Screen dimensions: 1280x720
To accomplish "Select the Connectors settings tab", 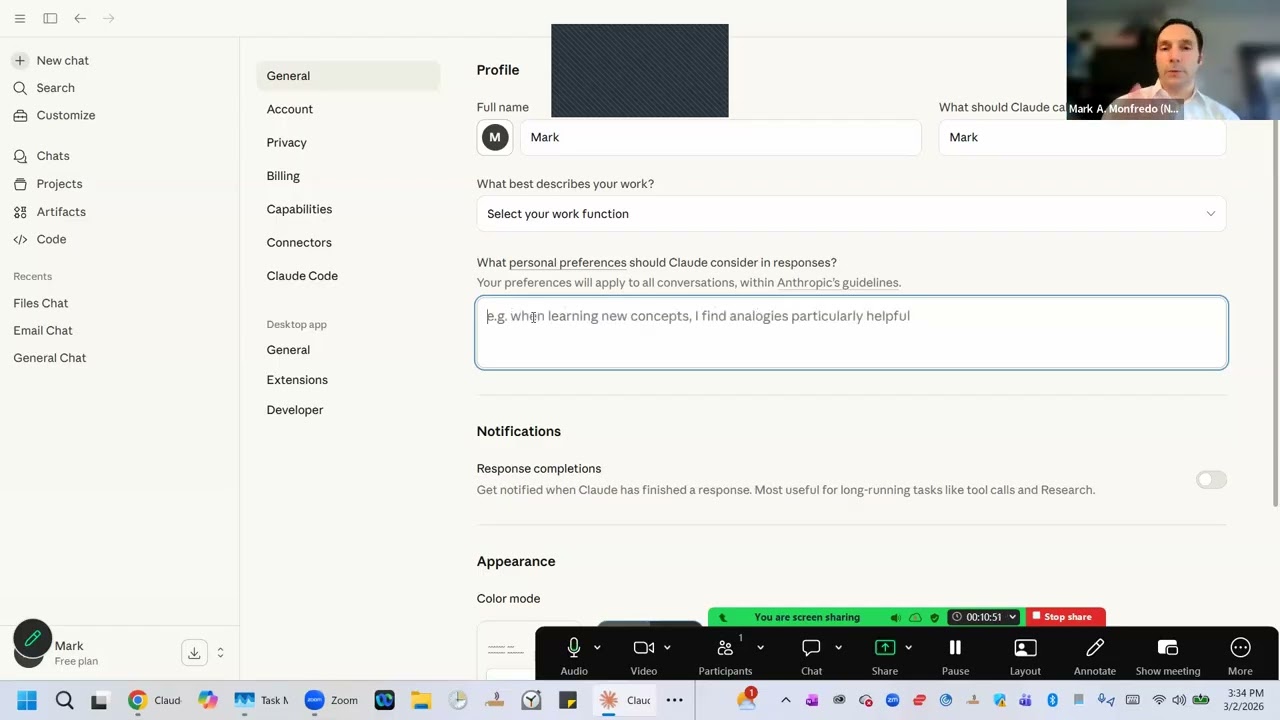I will tap(299, 242).
